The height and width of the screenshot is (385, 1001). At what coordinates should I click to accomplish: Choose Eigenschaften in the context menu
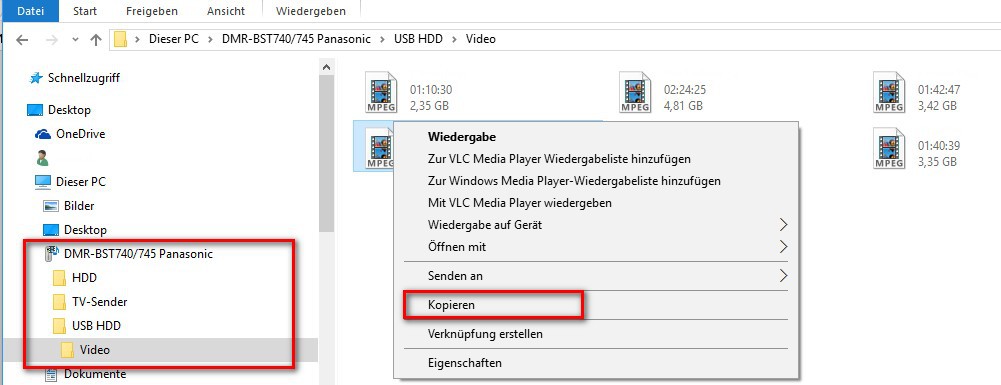(x=465, y=363)
